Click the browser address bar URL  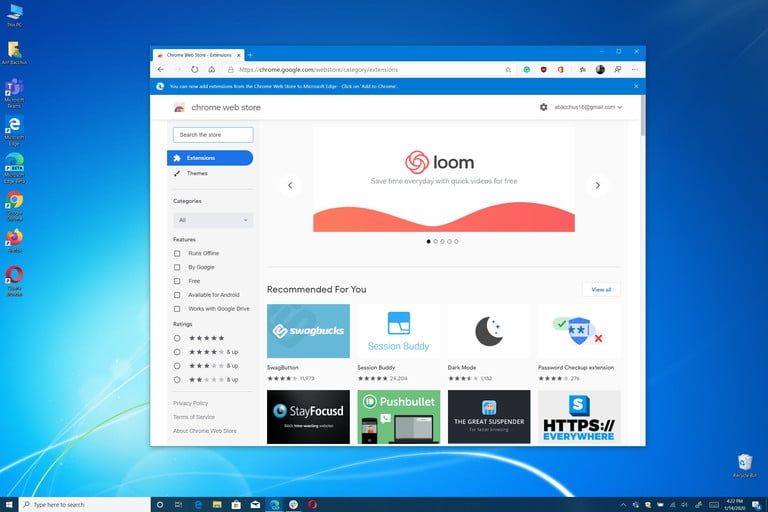[x=318, y=70]
